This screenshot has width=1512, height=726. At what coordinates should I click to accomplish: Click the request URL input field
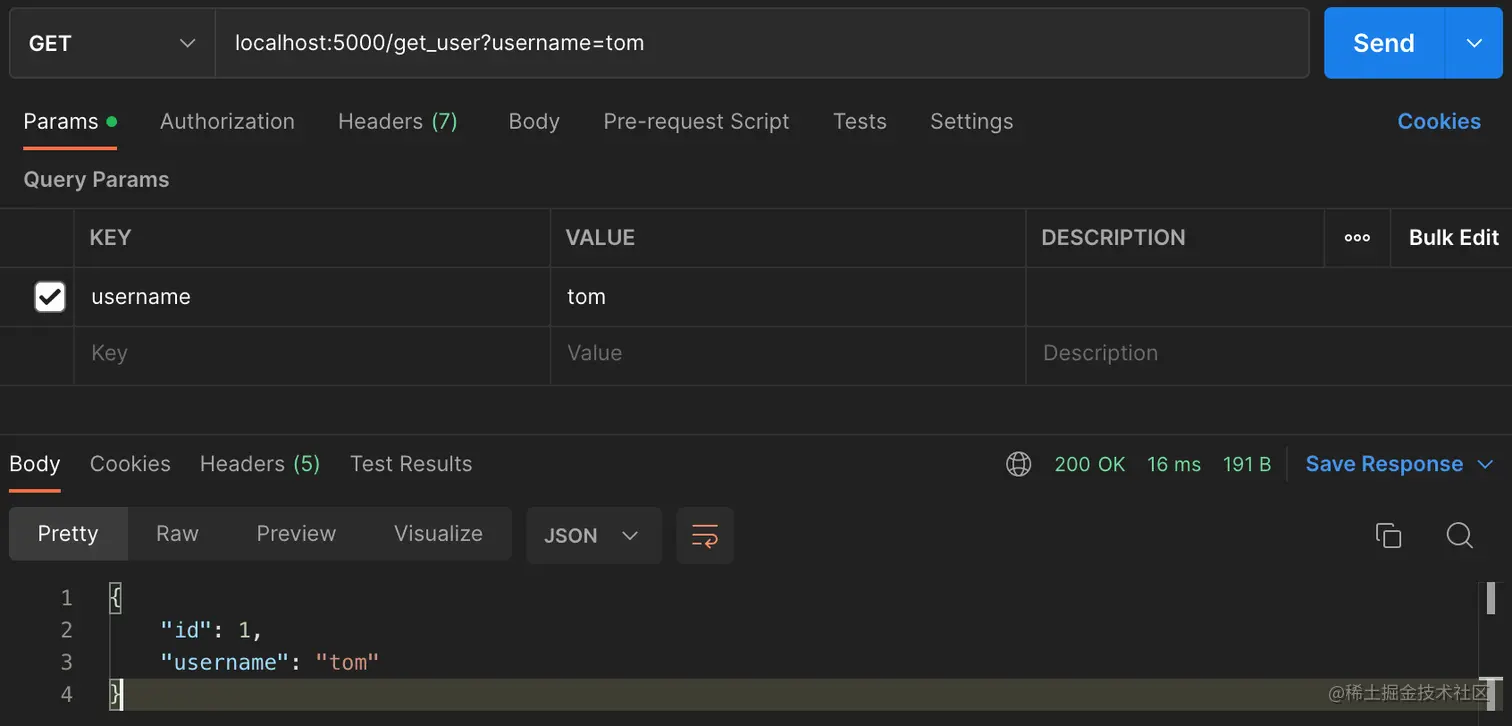[760, 43]
